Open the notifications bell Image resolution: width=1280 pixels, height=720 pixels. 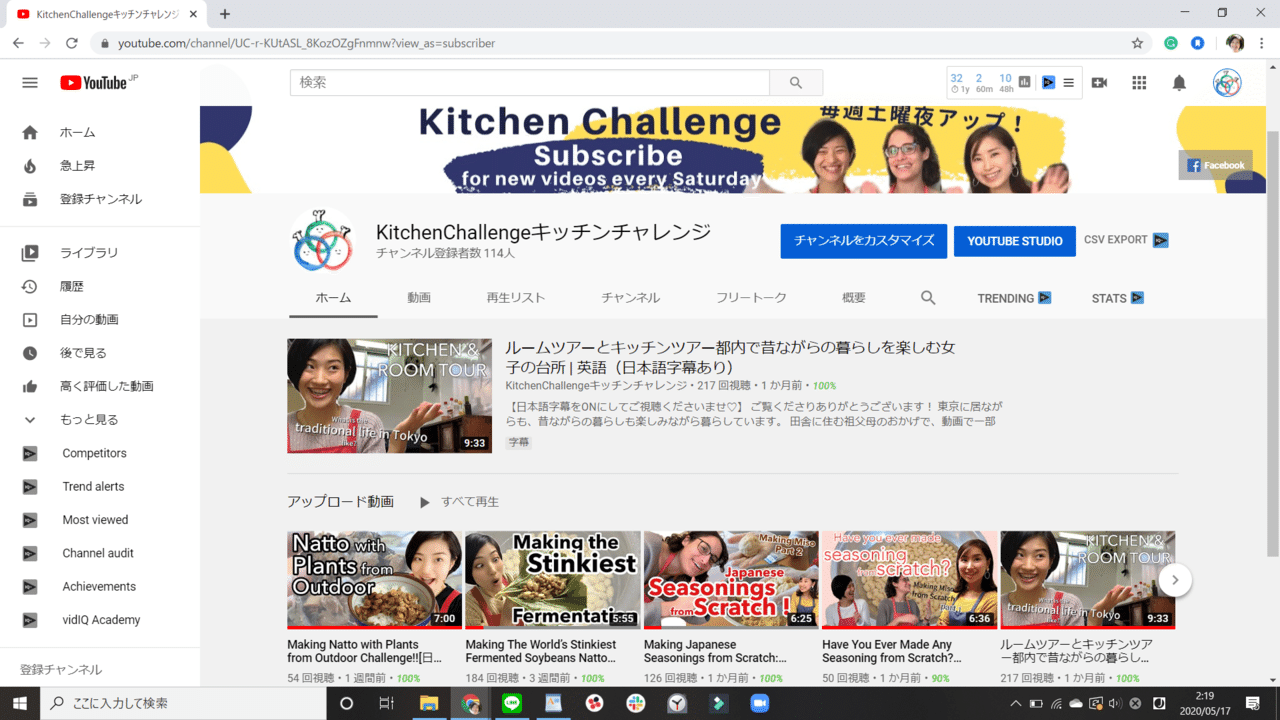1179,83
